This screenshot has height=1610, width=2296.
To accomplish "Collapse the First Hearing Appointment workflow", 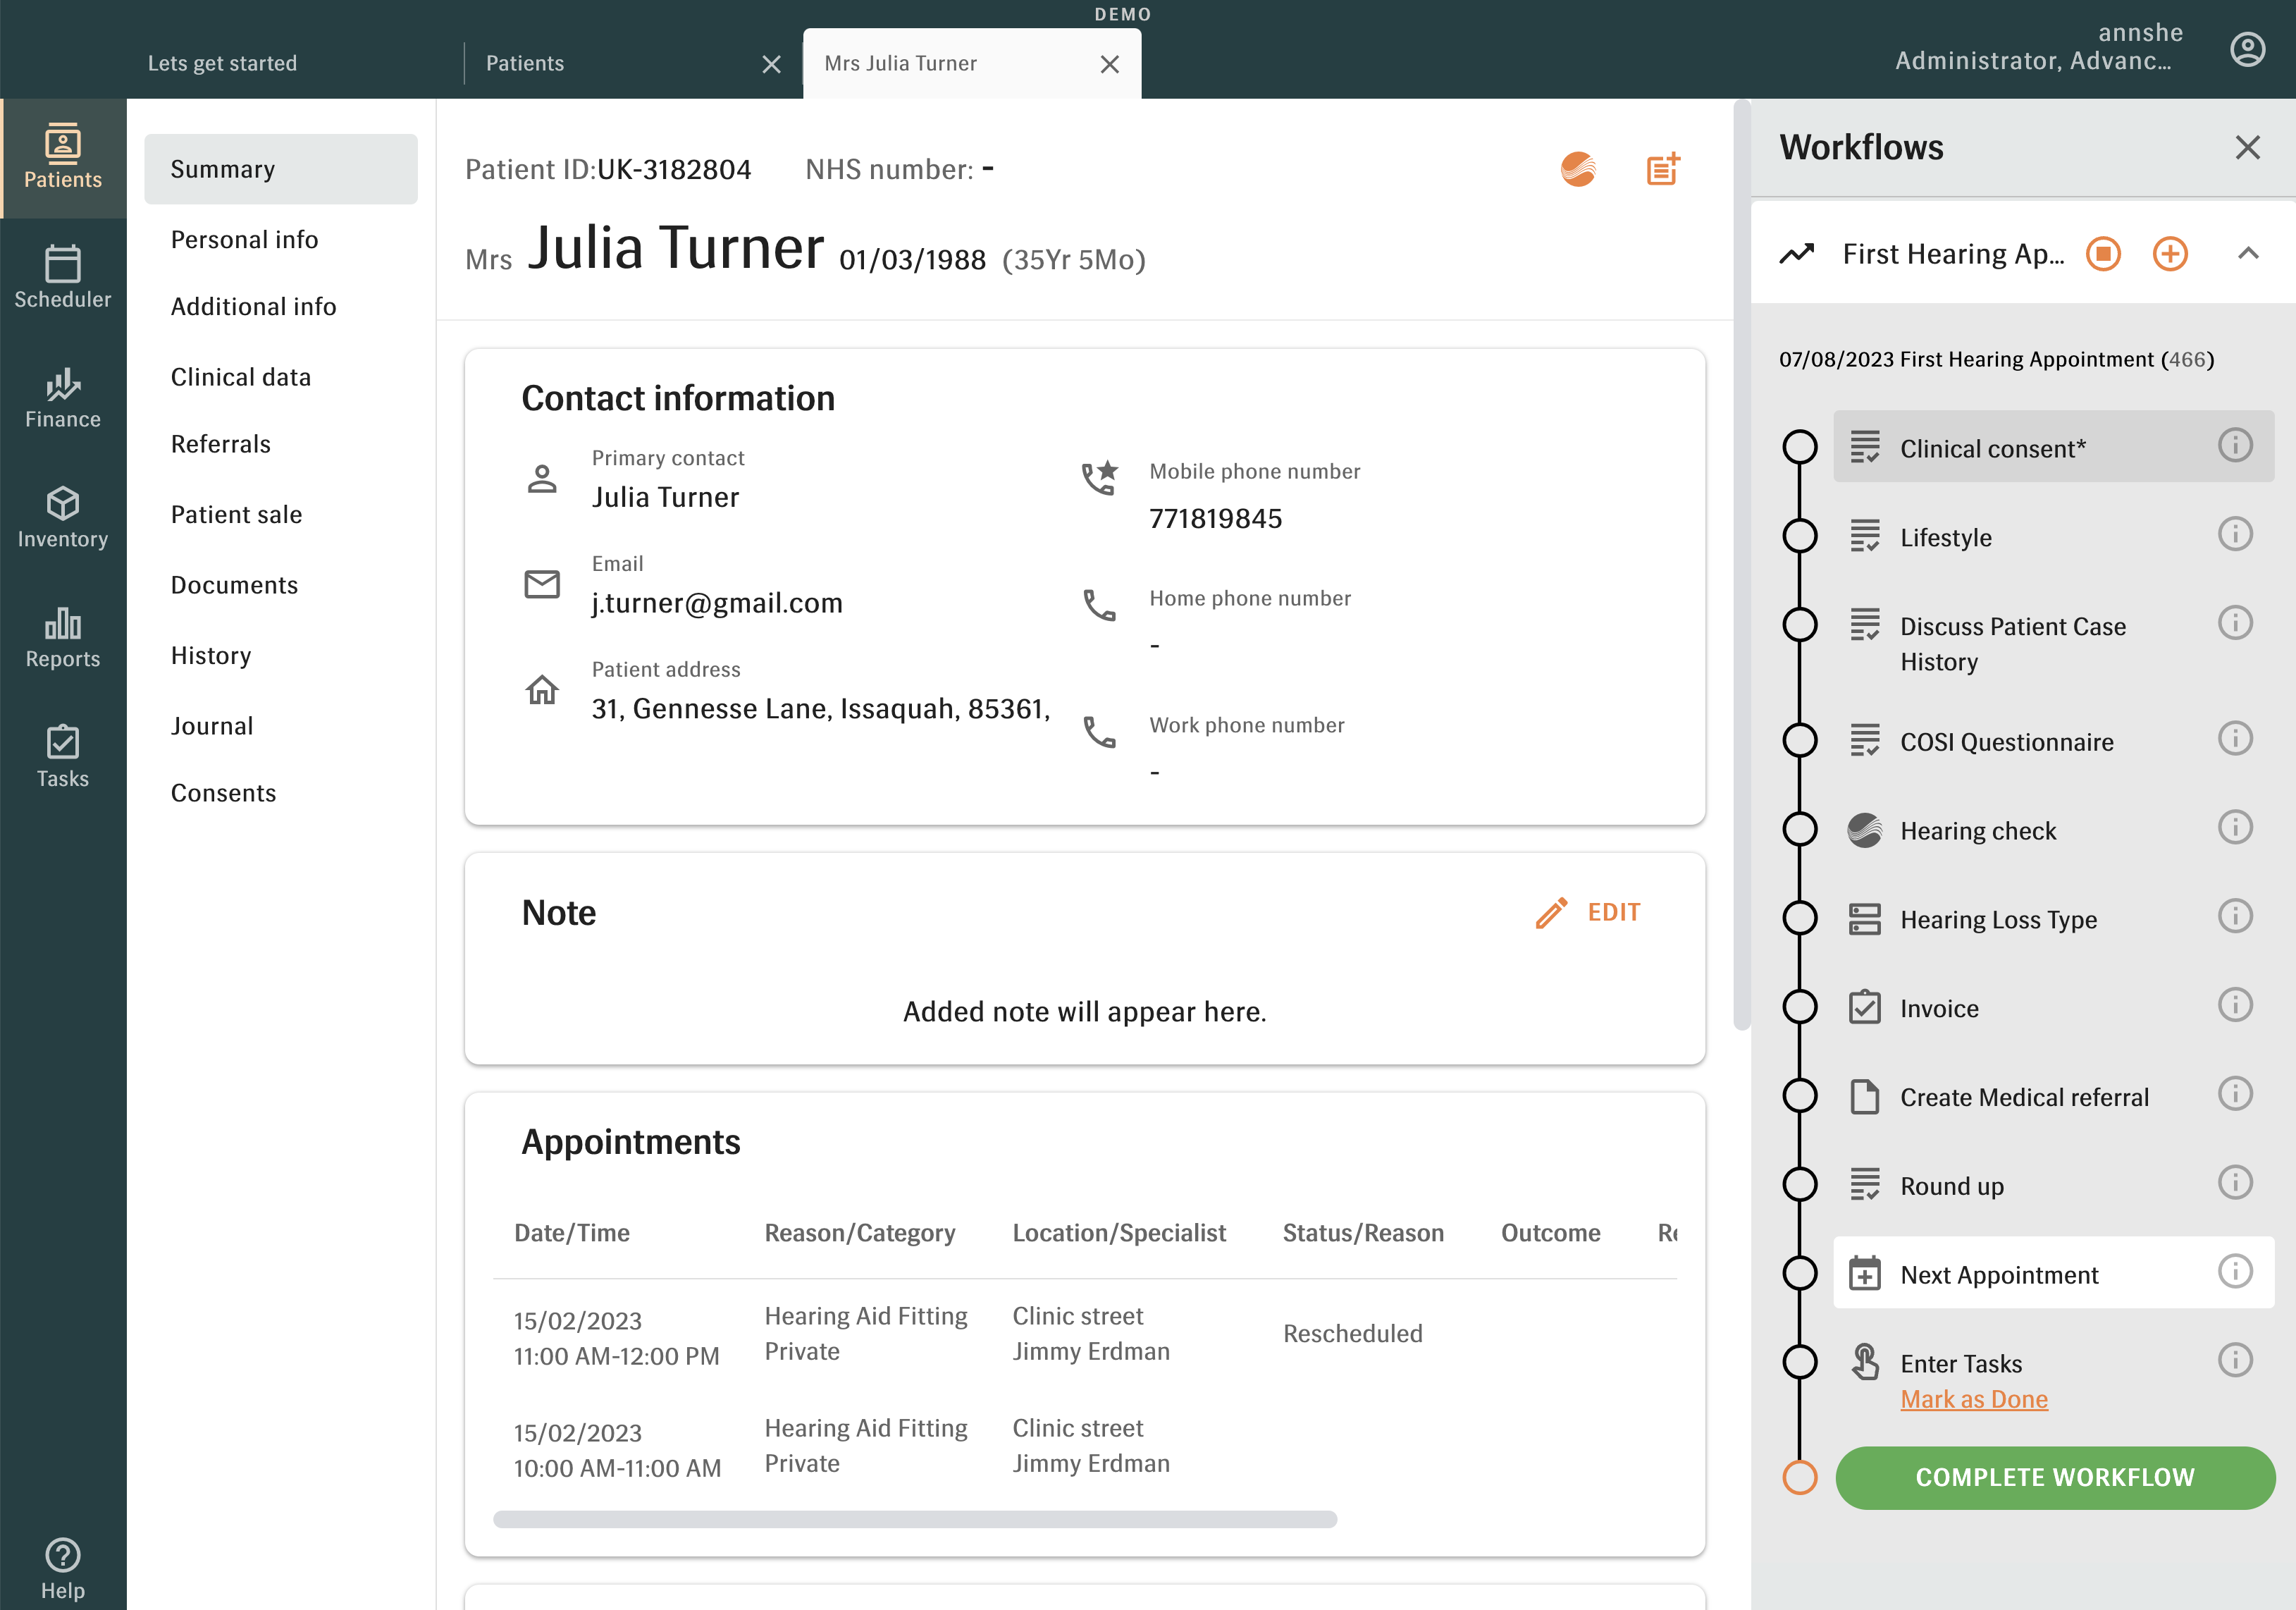I will point(2247,254).
